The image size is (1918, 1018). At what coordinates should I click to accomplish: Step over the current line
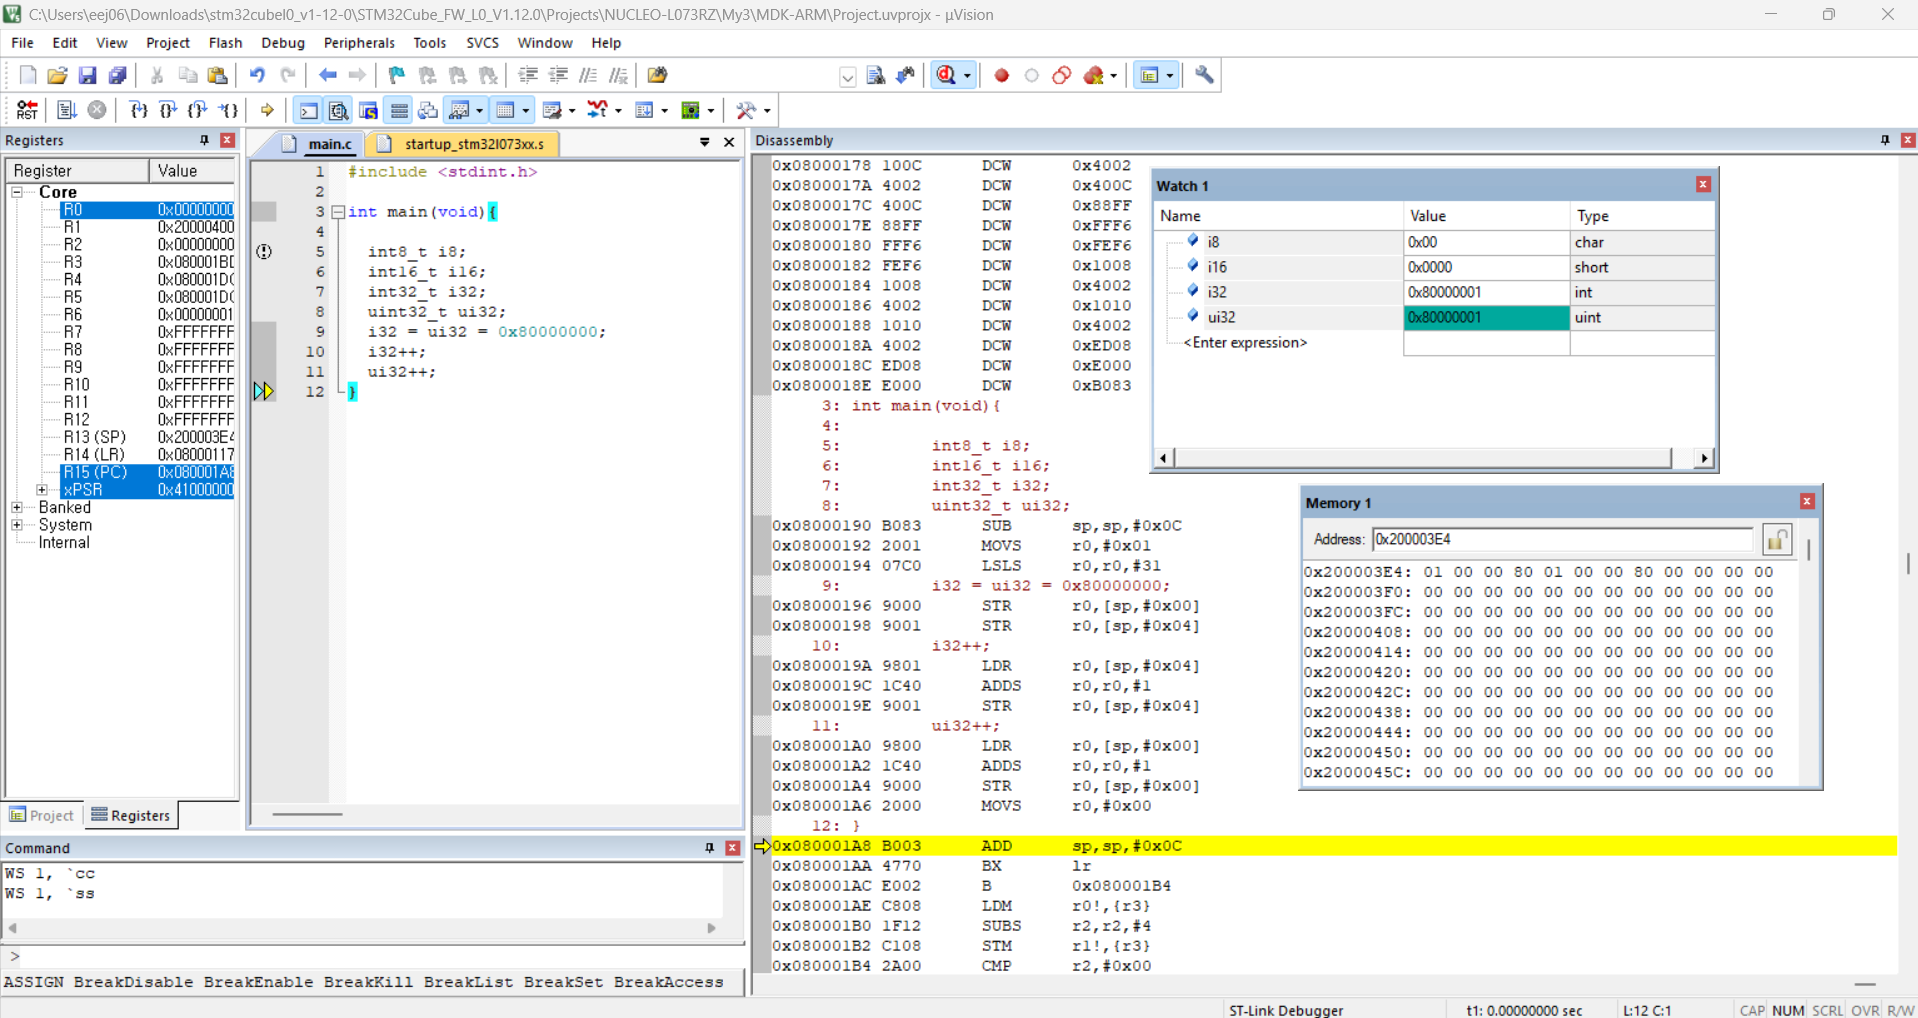pyautogui.click(x=168, y=110)
